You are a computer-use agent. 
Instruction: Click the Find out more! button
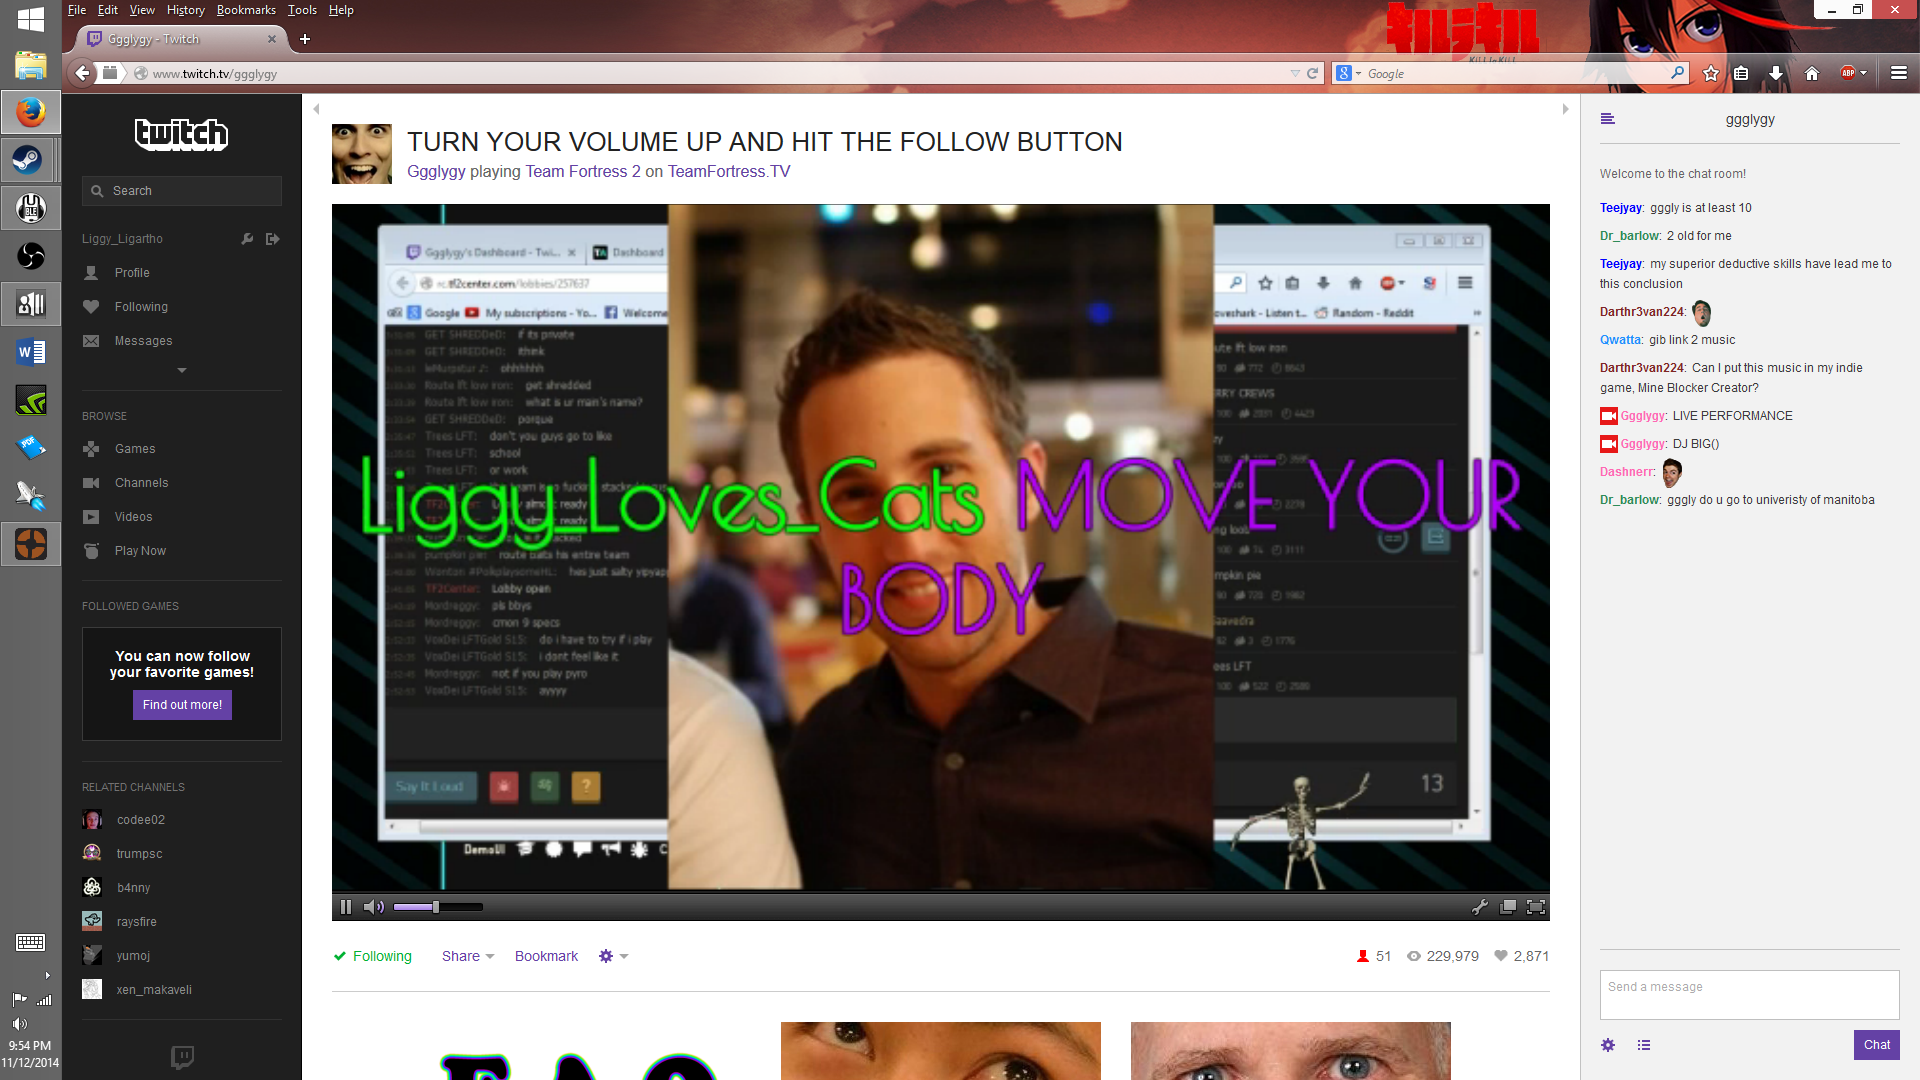182,705
